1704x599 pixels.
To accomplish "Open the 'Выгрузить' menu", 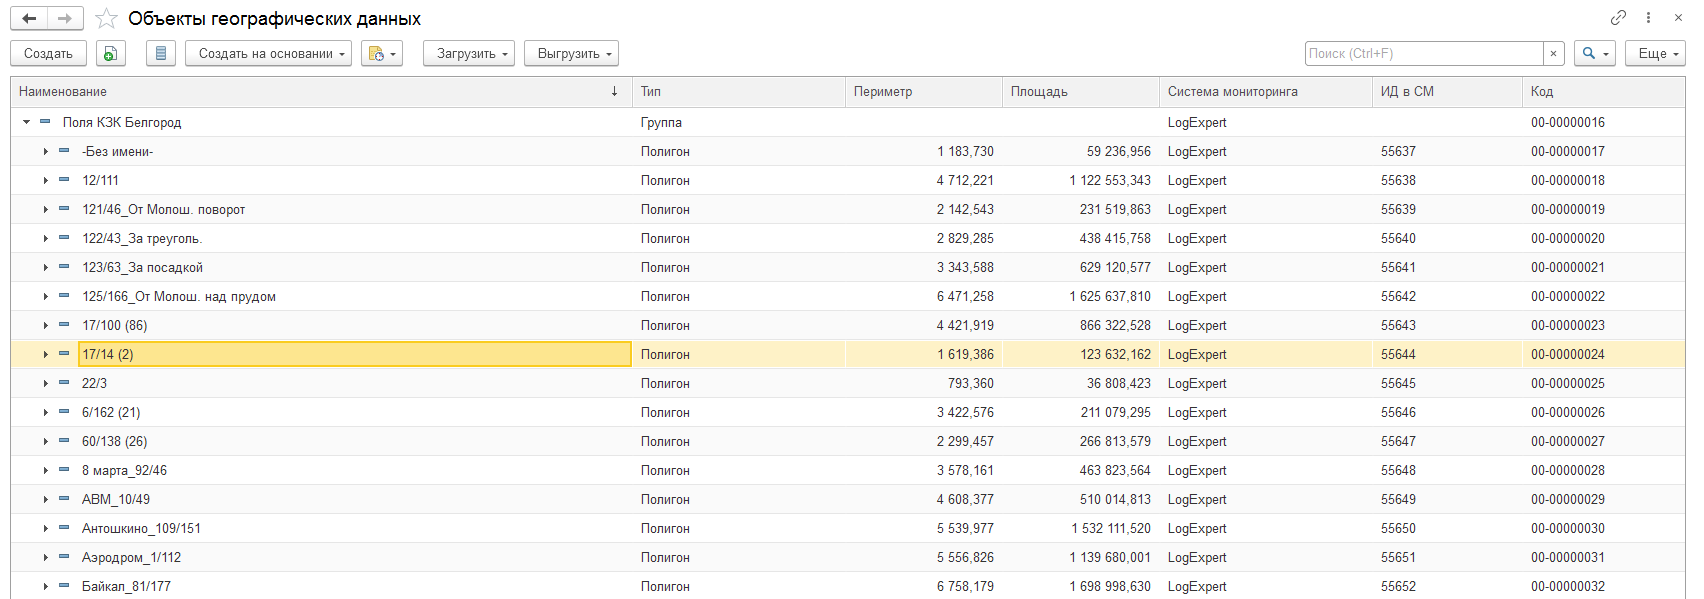I will pos(571,54).
